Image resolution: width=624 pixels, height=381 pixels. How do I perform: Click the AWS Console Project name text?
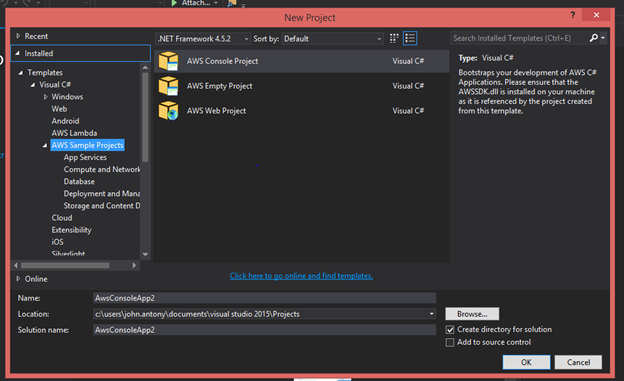click(222, 61)
